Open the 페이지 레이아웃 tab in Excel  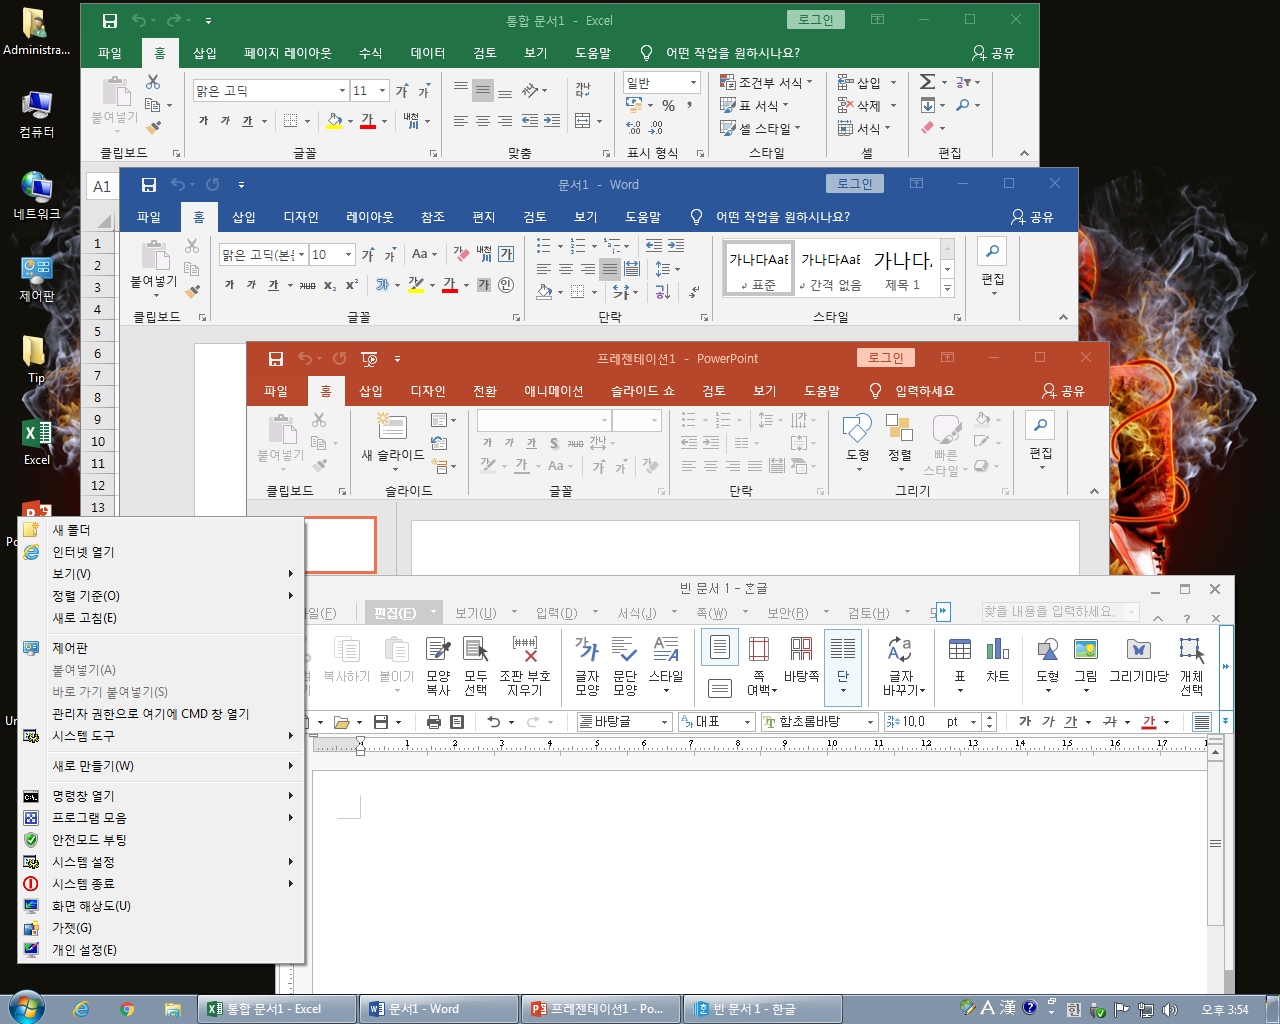[x=288, y=53]
